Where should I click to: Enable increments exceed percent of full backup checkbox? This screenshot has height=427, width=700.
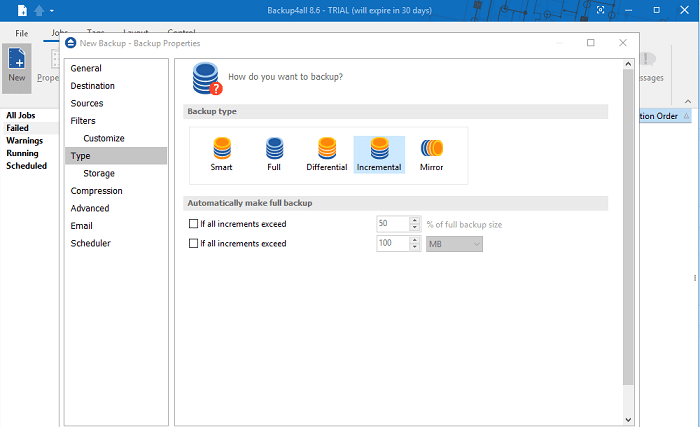pyautogui.click(x=194, y=224)
